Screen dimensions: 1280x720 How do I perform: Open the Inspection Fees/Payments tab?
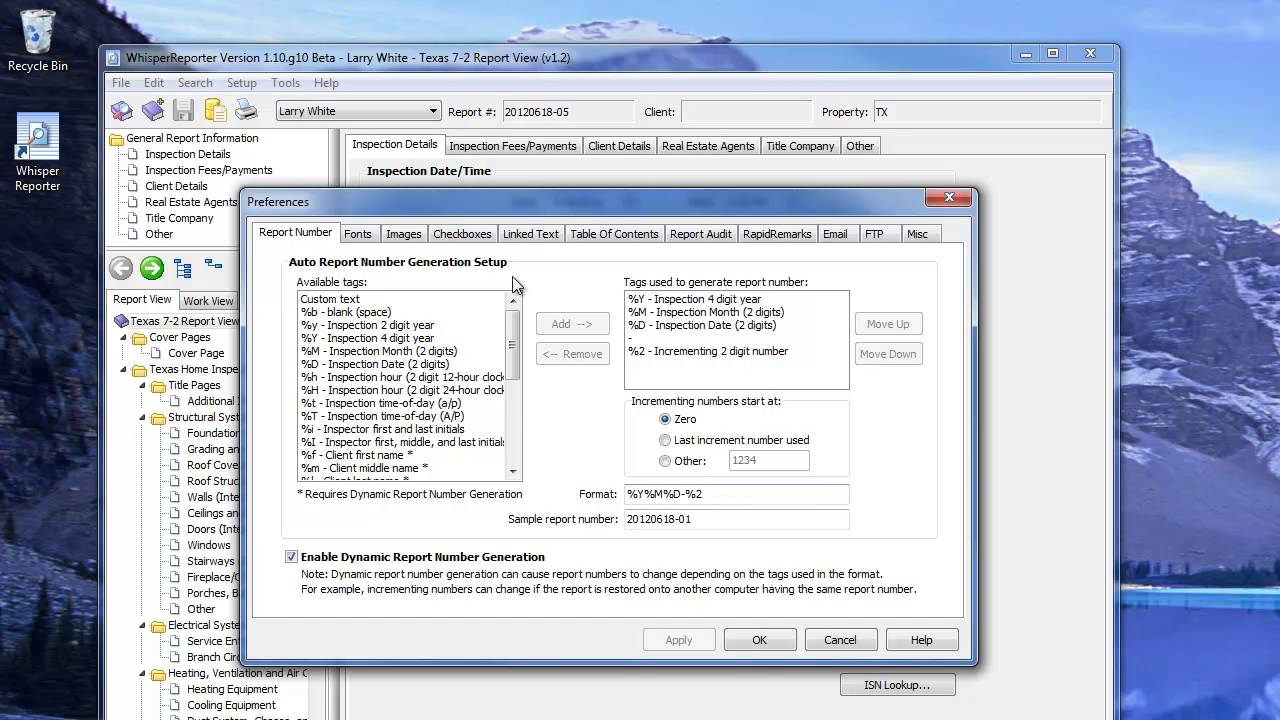[513, 146]
